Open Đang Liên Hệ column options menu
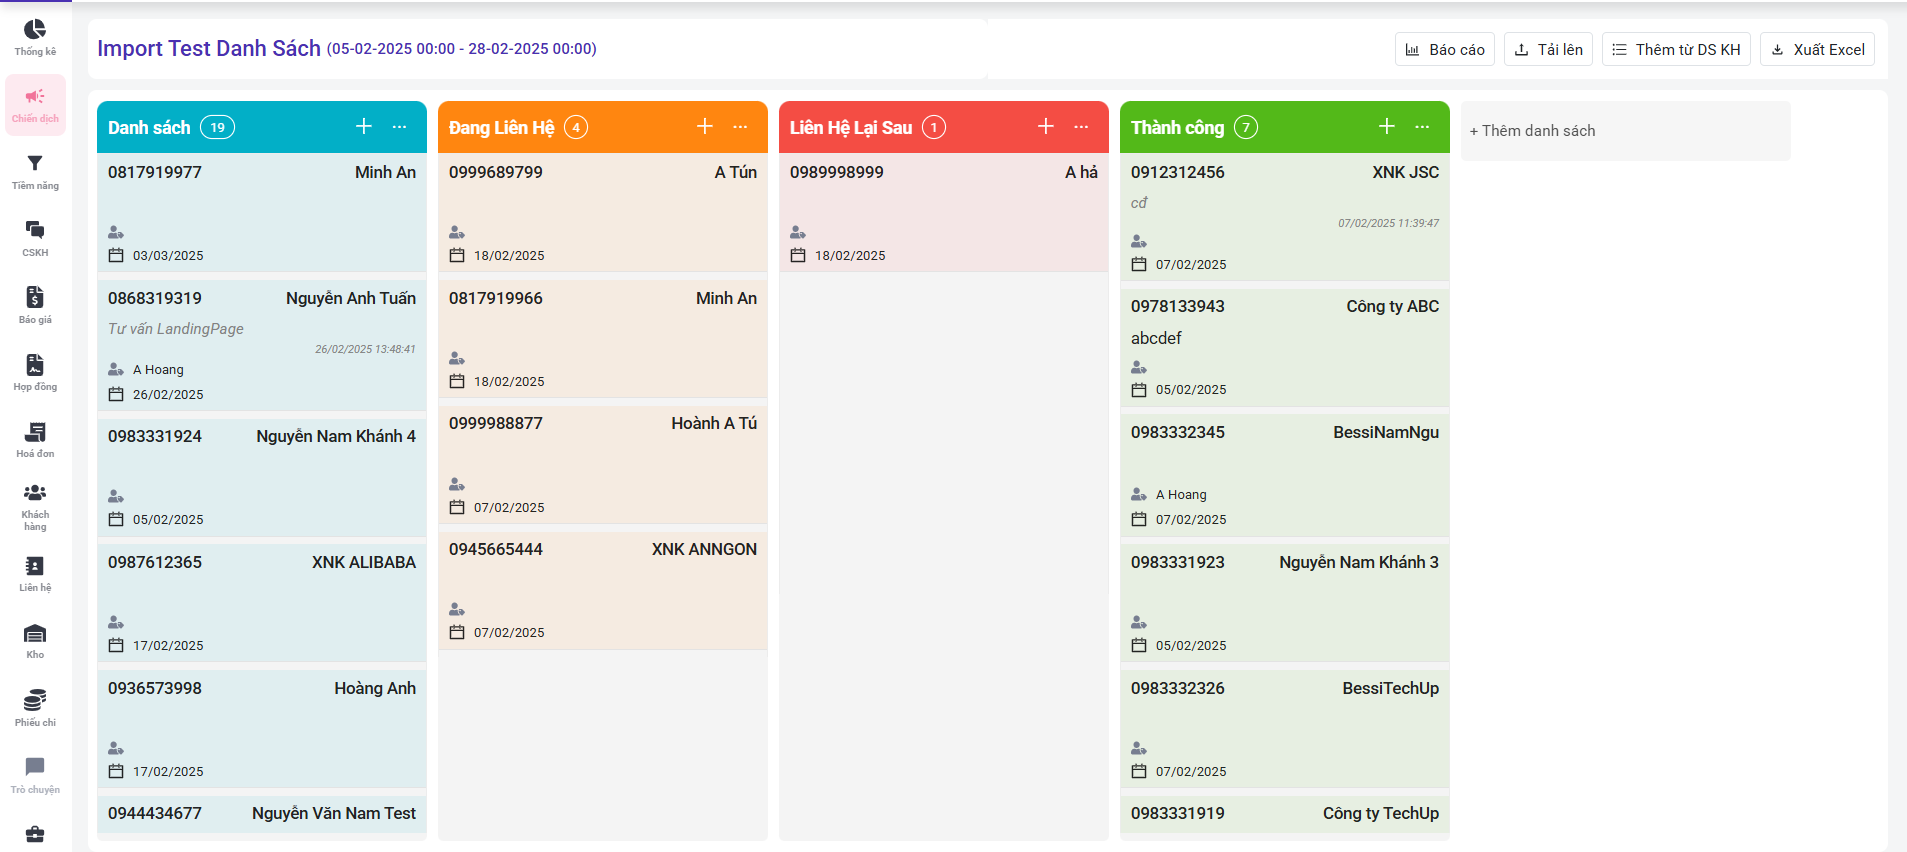The width and height of the screenshot is (1907, 852). [x=741, y=127]
